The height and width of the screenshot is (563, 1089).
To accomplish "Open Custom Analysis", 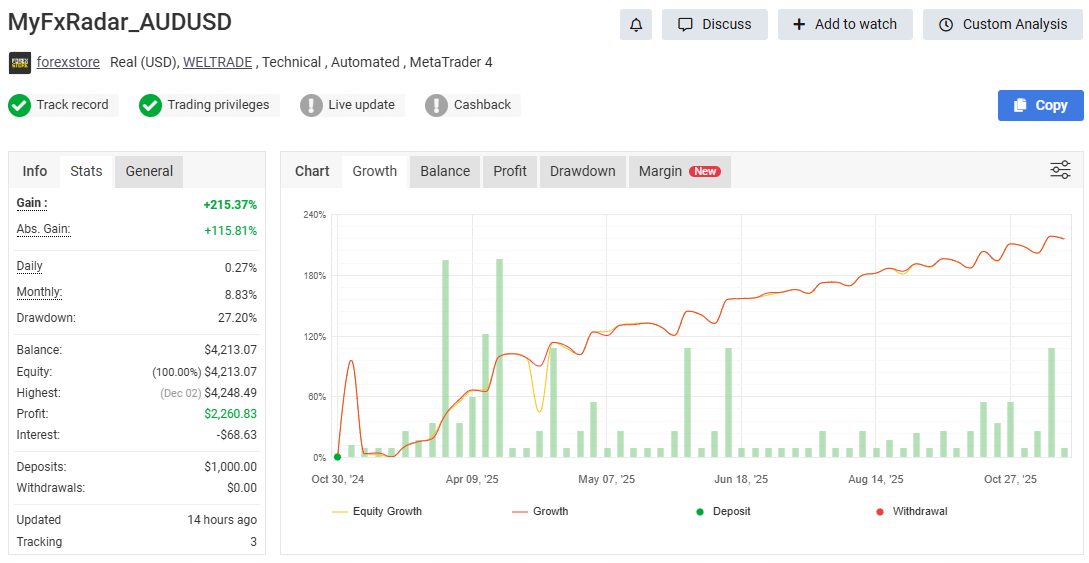I will 1003,25.
